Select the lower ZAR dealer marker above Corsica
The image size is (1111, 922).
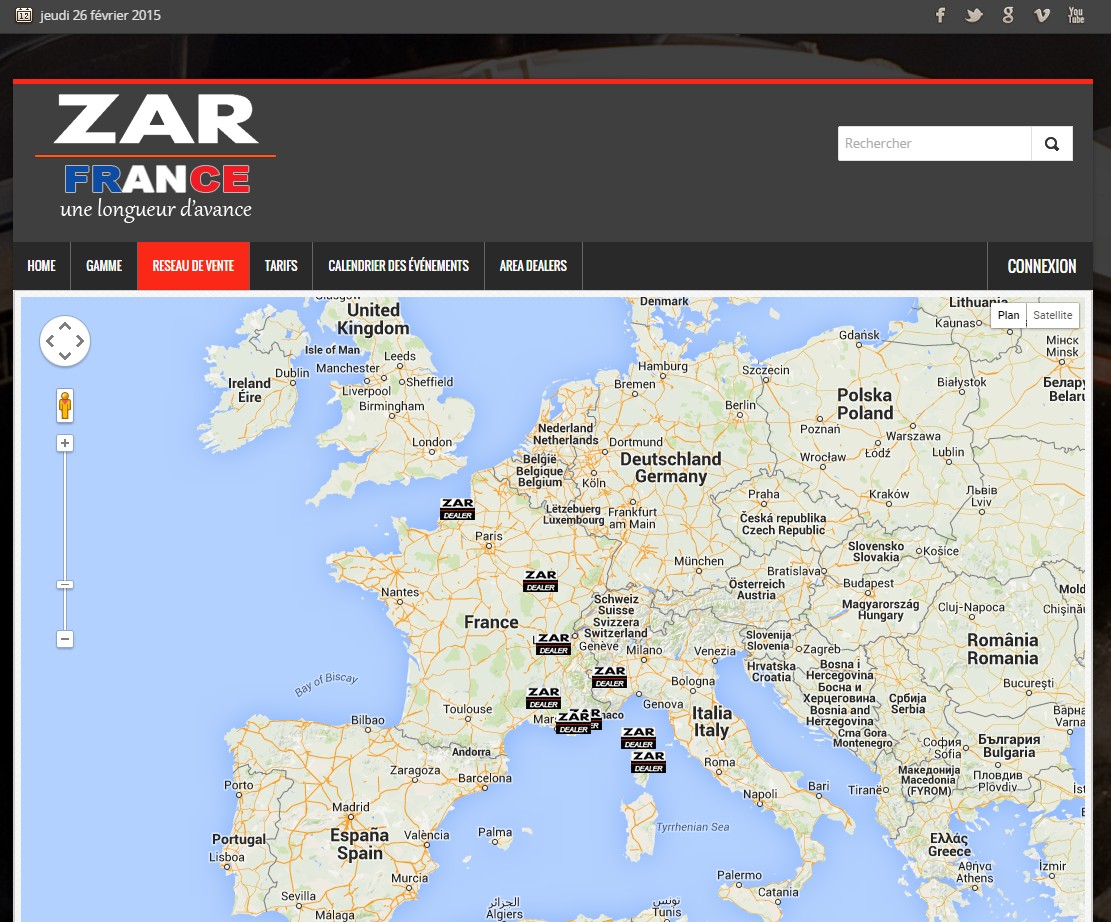click(x=648, y=762)
